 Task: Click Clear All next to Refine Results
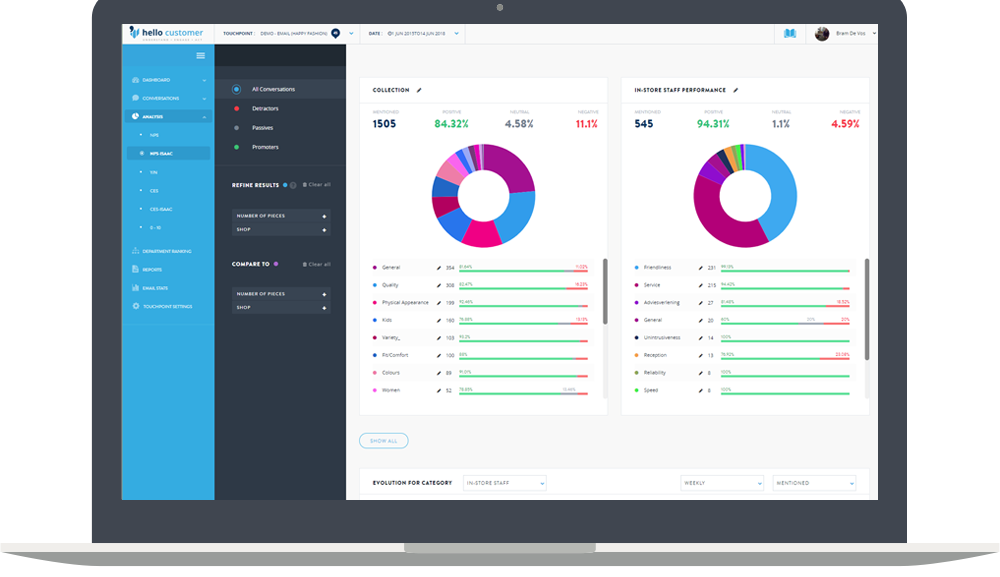pos(315,184)
